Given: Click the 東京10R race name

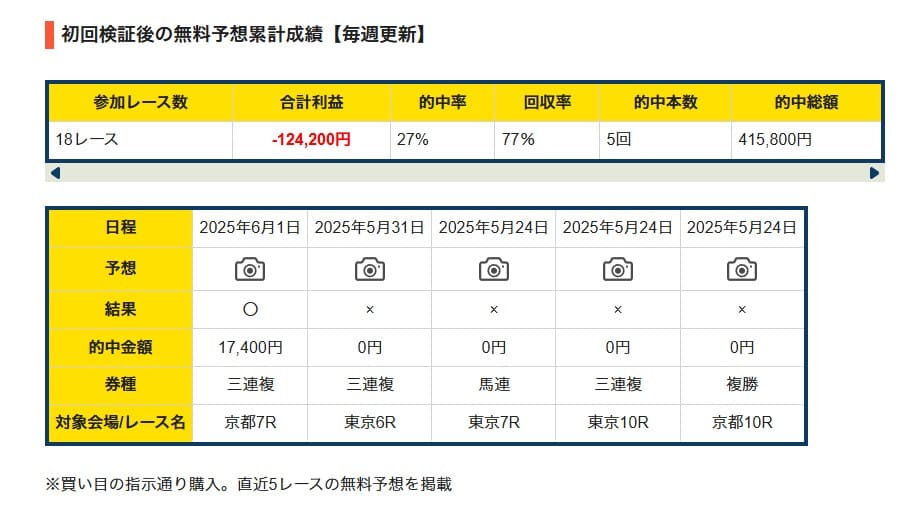Looking at the screenshot, I should [x=618, y=423].
